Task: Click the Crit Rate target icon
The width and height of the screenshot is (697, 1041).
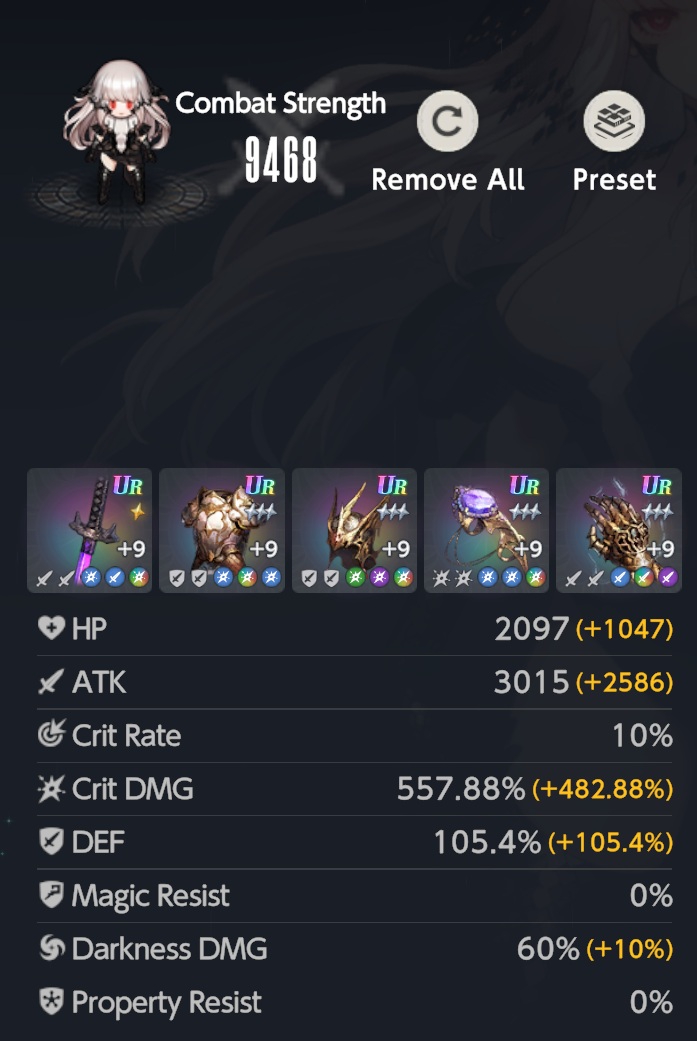Action: (51, 735)
